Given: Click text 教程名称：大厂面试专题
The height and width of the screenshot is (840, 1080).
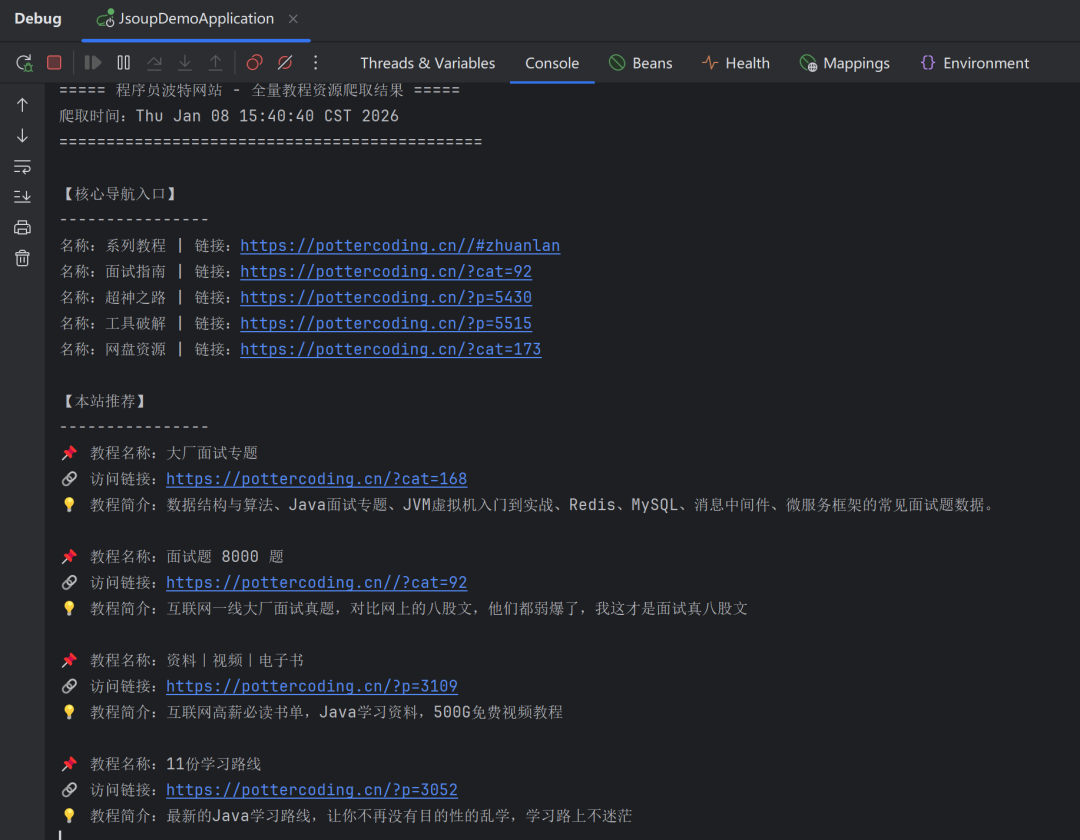Looking at the screenshot, I should click(x=174, y=453).
